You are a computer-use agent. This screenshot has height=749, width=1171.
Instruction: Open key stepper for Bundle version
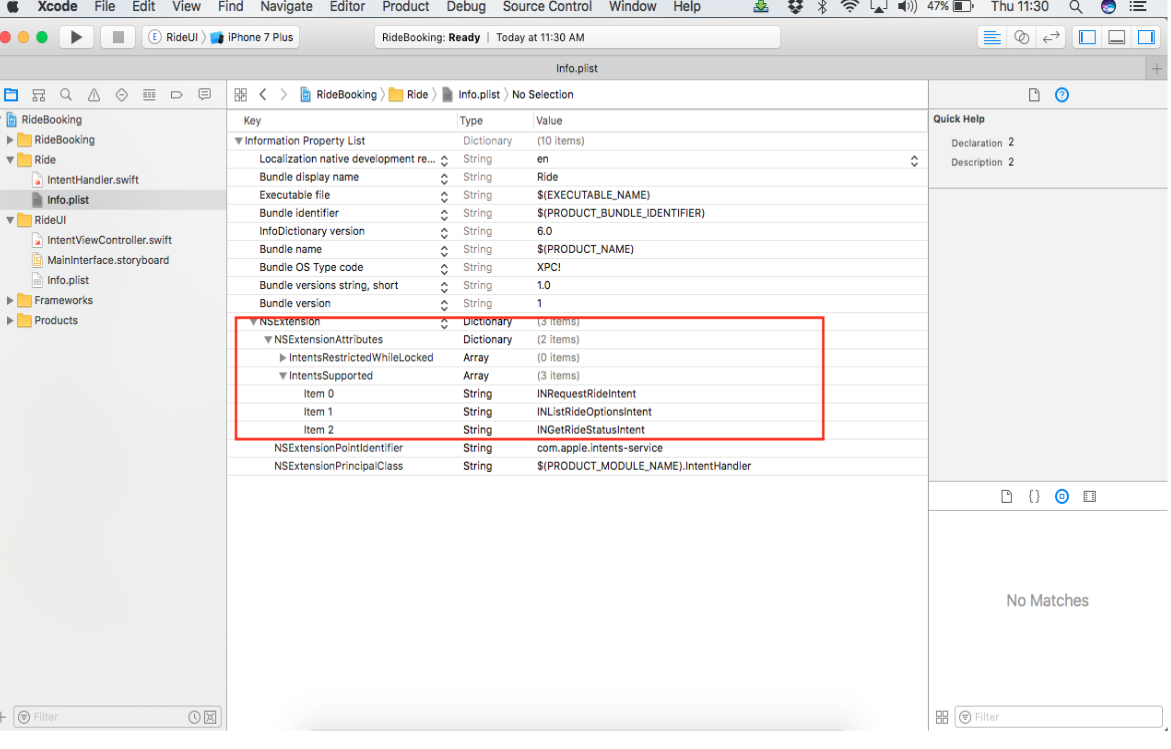444,305
